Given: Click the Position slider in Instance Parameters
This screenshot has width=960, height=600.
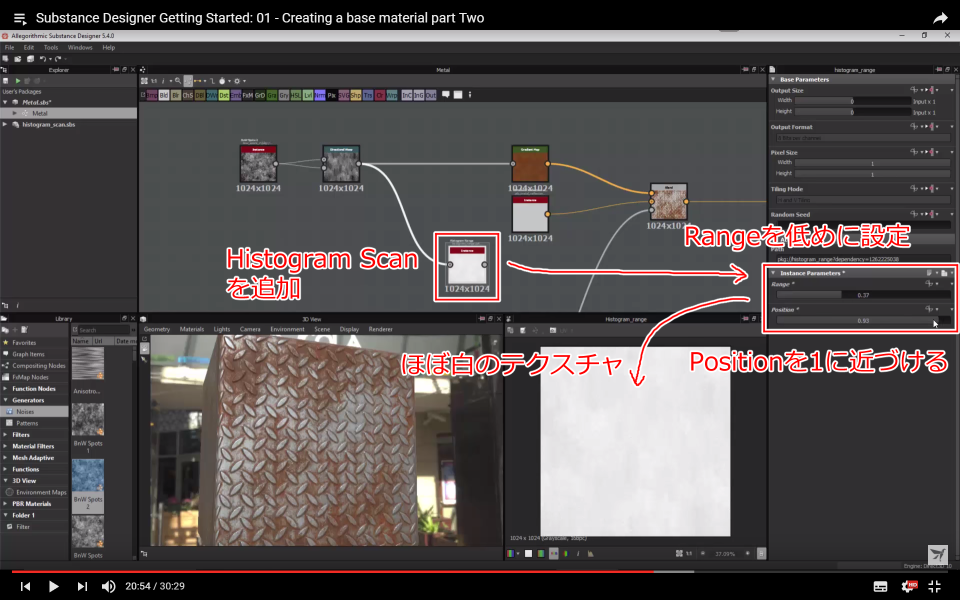Looking at the screenshot, I should [x=863, y=320].
